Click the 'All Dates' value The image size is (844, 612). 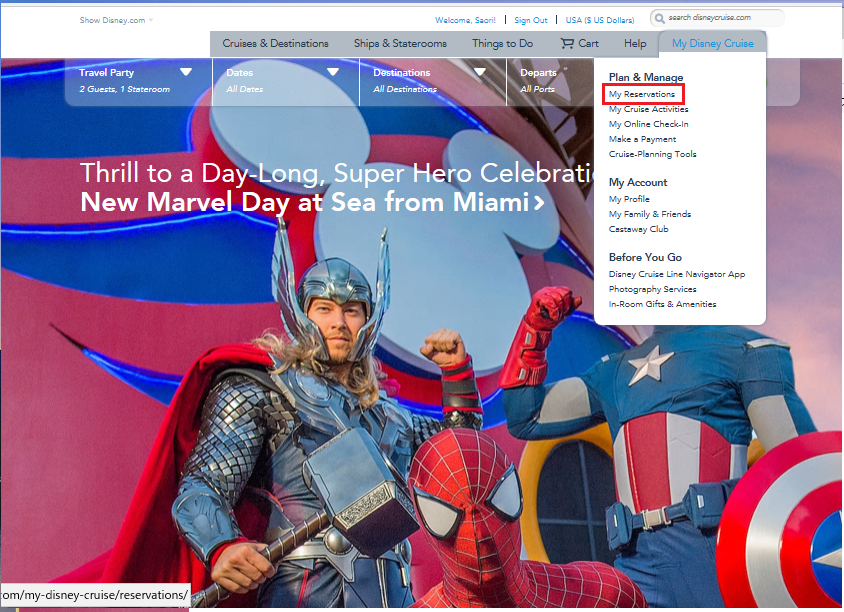pyautogui.click(x=245, y=89)
